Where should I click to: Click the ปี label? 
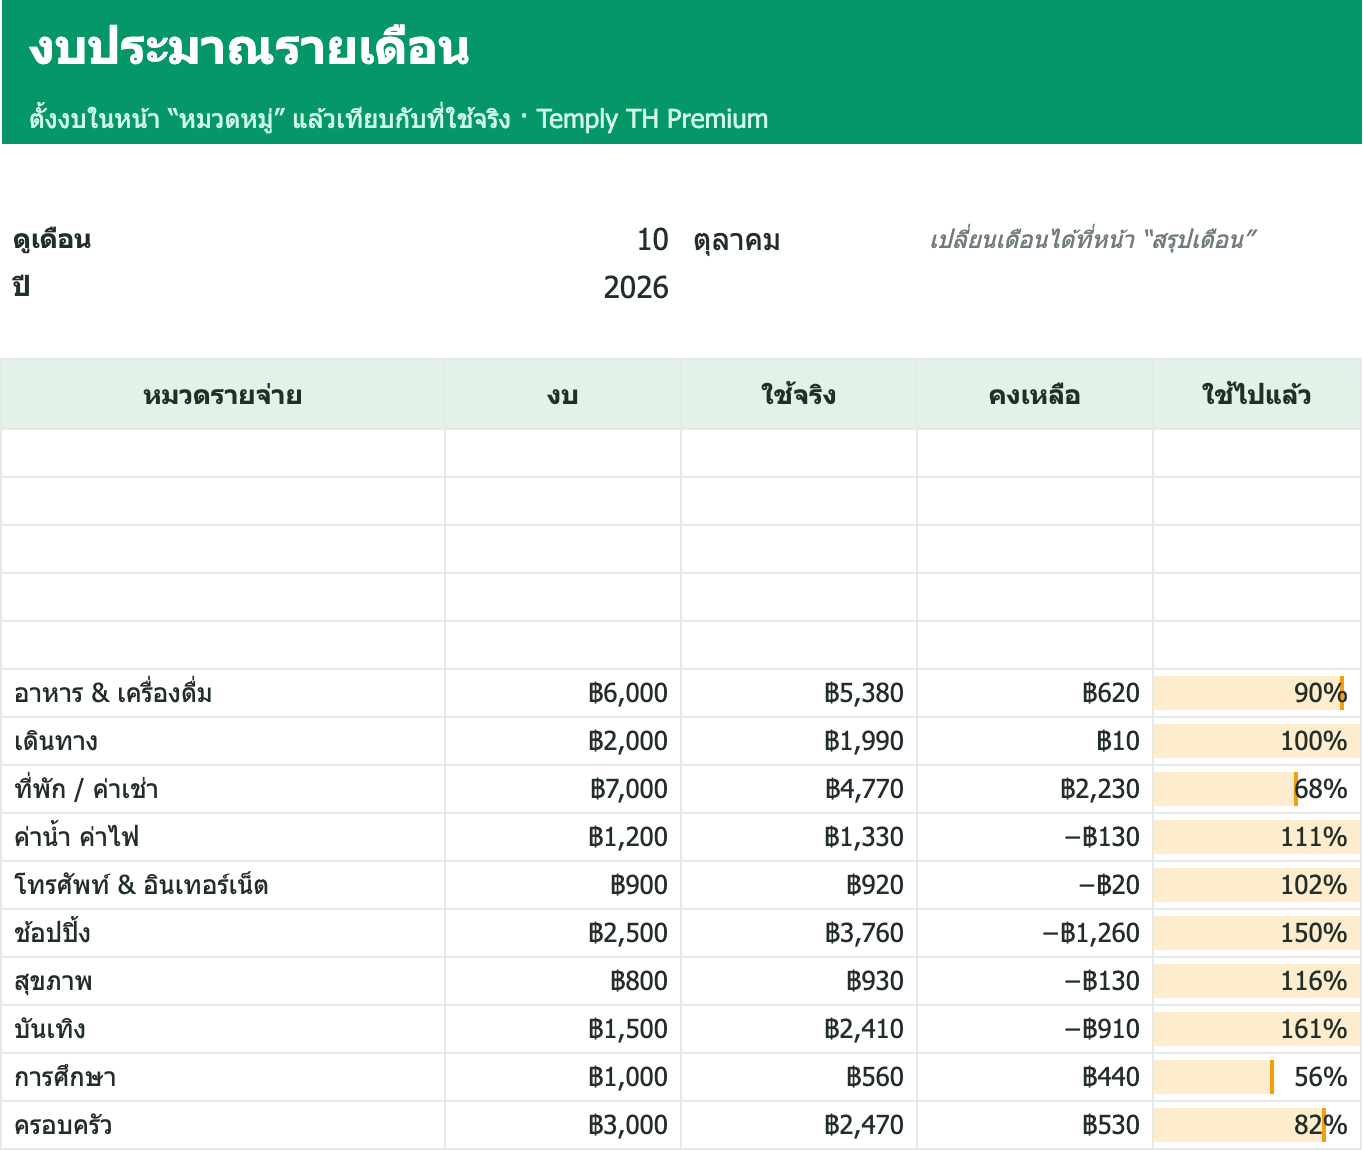[x=21, y=286]
